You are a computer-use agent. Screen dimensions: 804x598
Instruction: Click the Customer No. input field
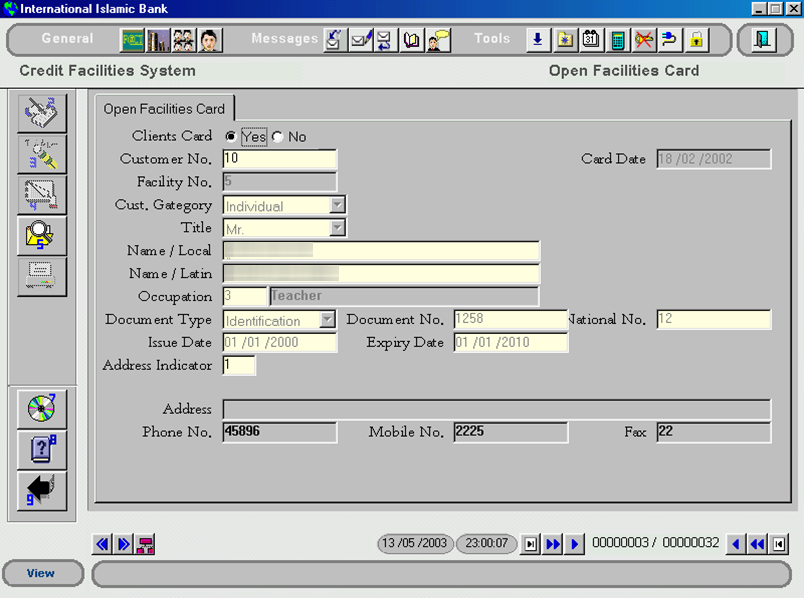[279, 159]
